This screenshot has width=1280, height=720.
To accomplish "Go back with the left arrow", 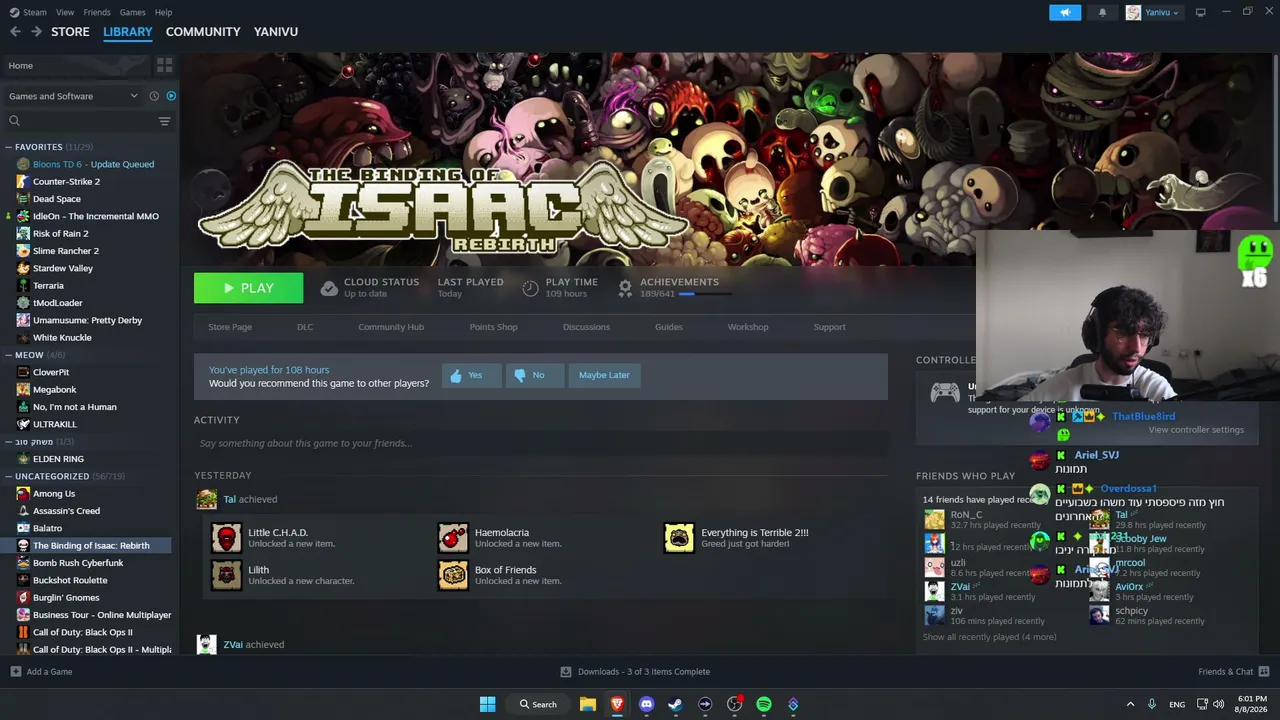I will tap(15, 32).
